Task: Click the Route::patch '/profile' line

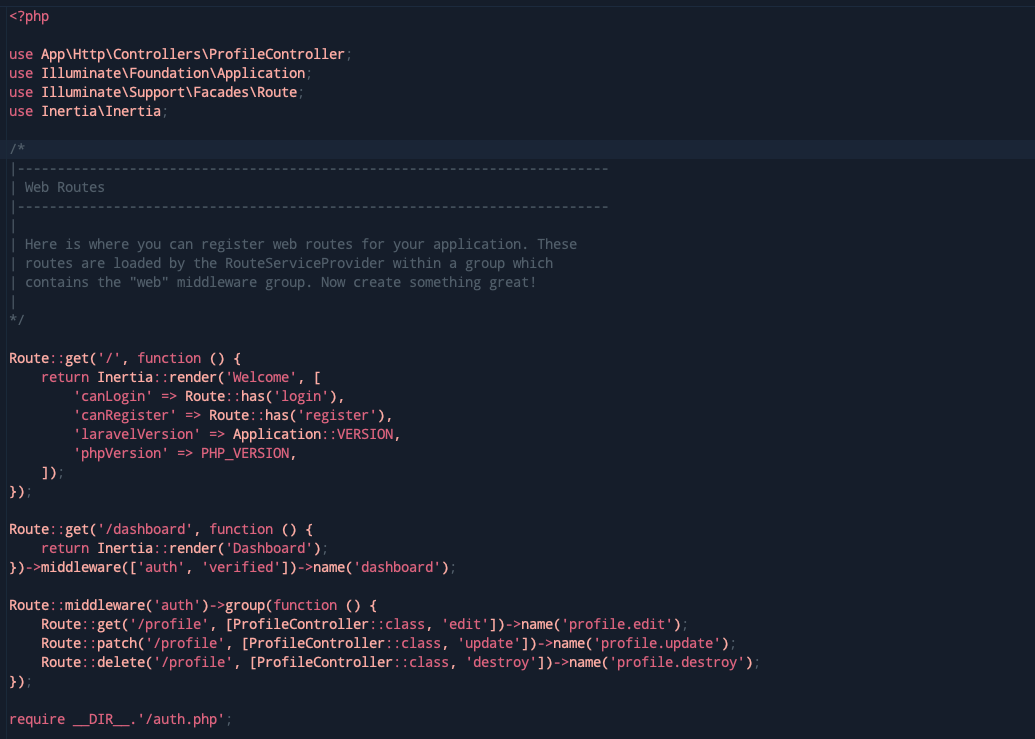Action: pyautogui.click(x=120, y=643)
